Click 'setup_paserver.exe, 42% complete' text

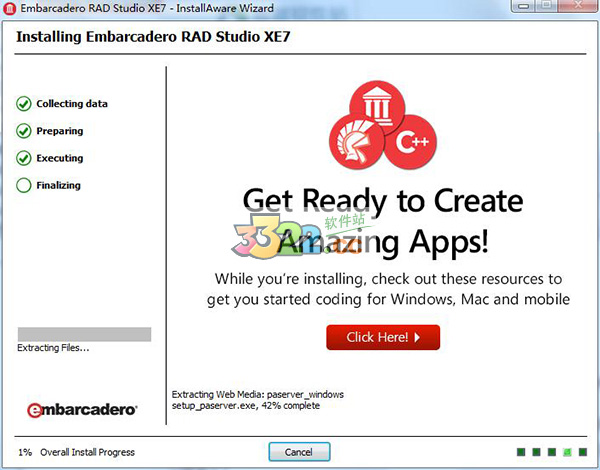point(246,406)
